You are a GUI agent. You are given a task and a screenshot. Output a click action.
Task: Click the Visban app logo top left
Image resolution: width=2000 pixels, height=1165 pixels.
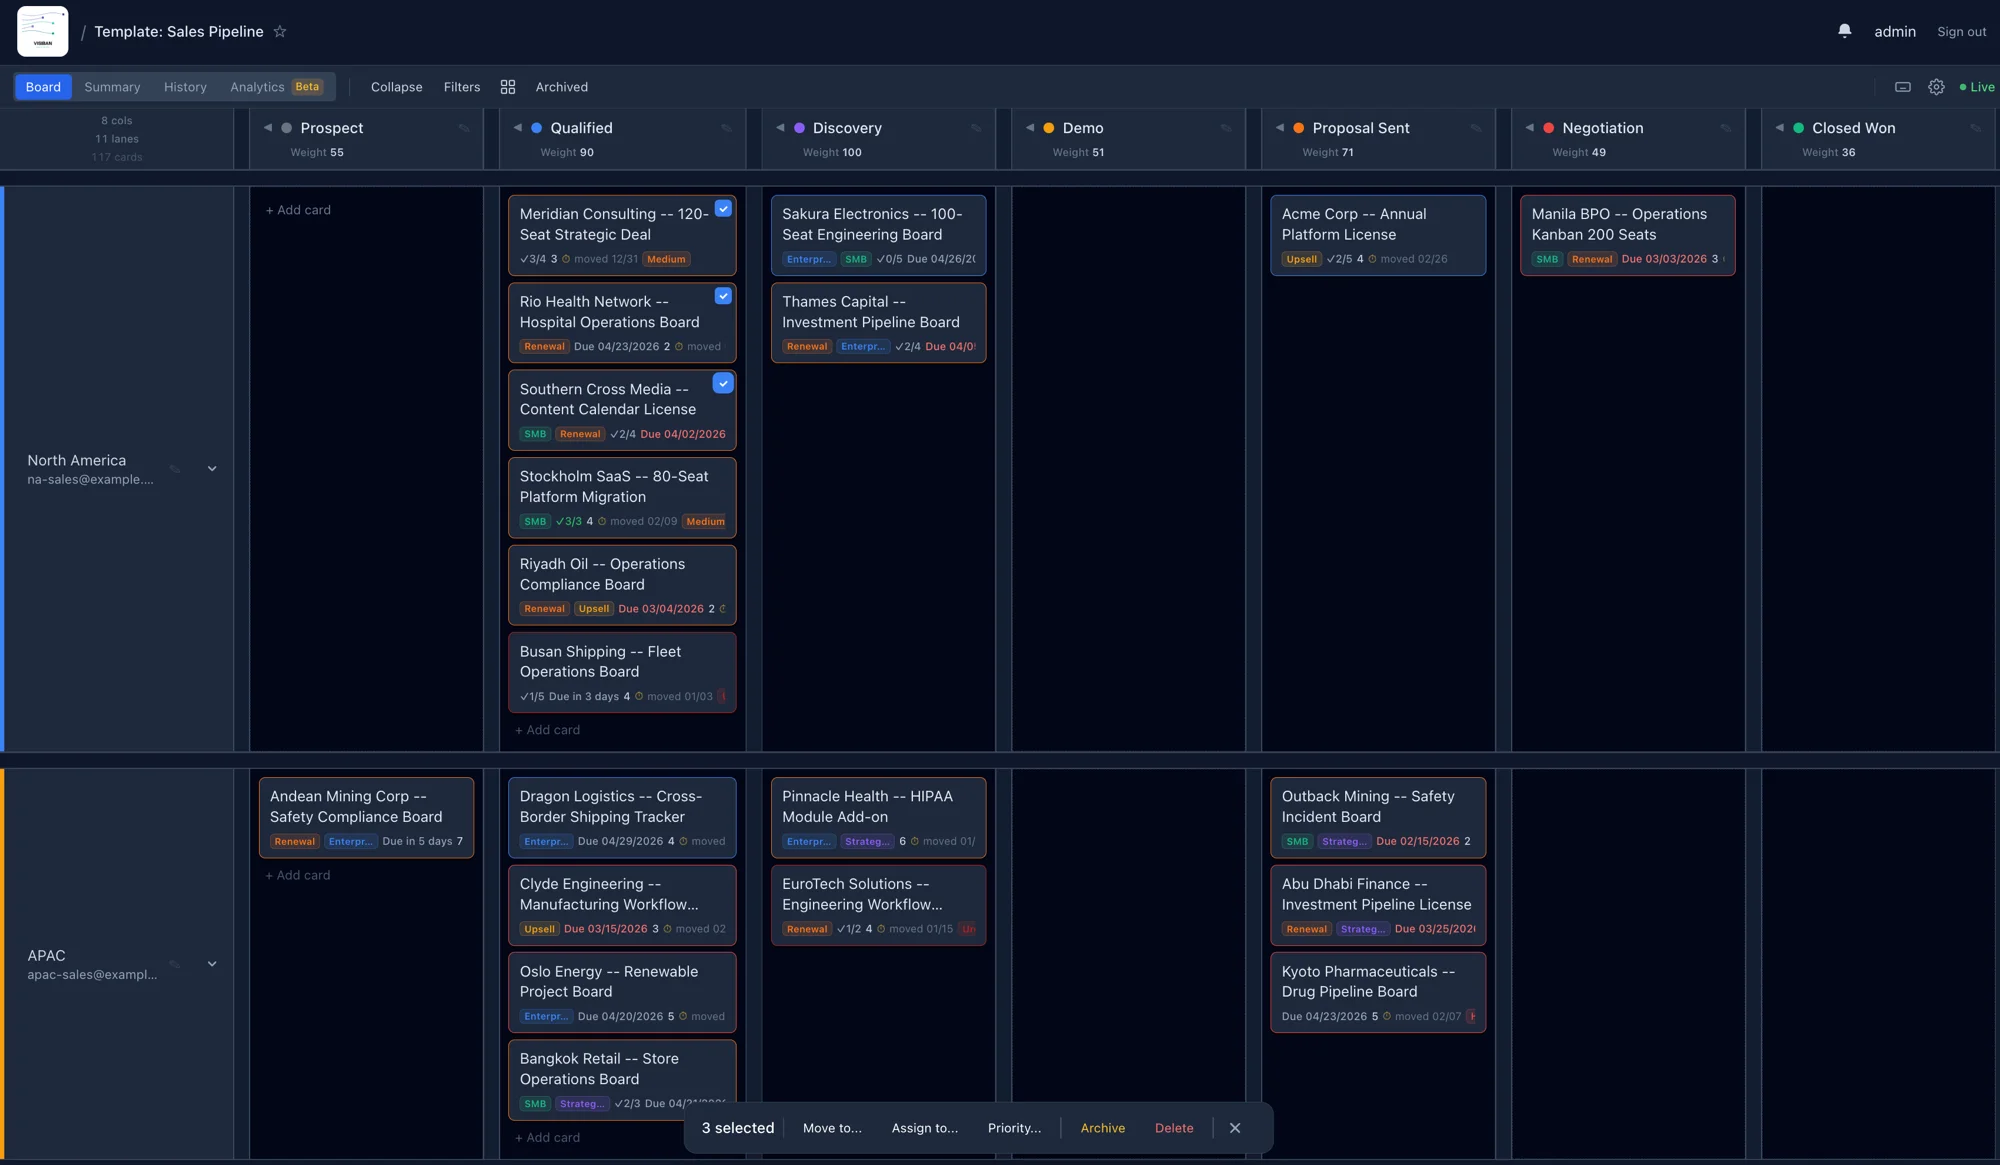(x=42, y=31)
